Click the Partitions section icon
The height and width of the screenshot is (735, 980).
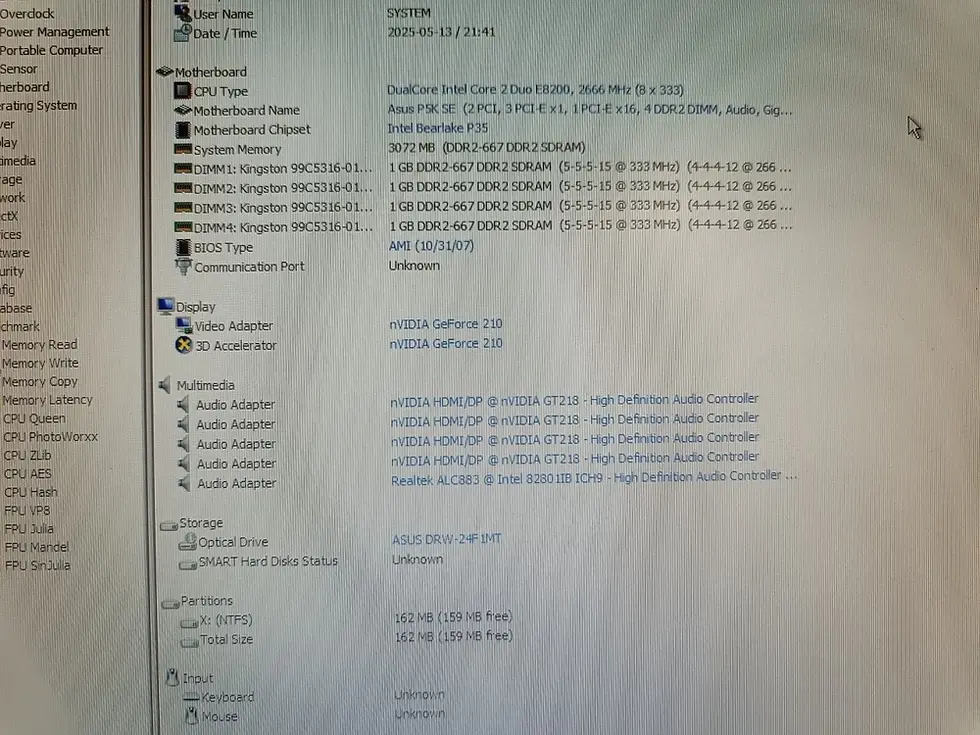170,603
